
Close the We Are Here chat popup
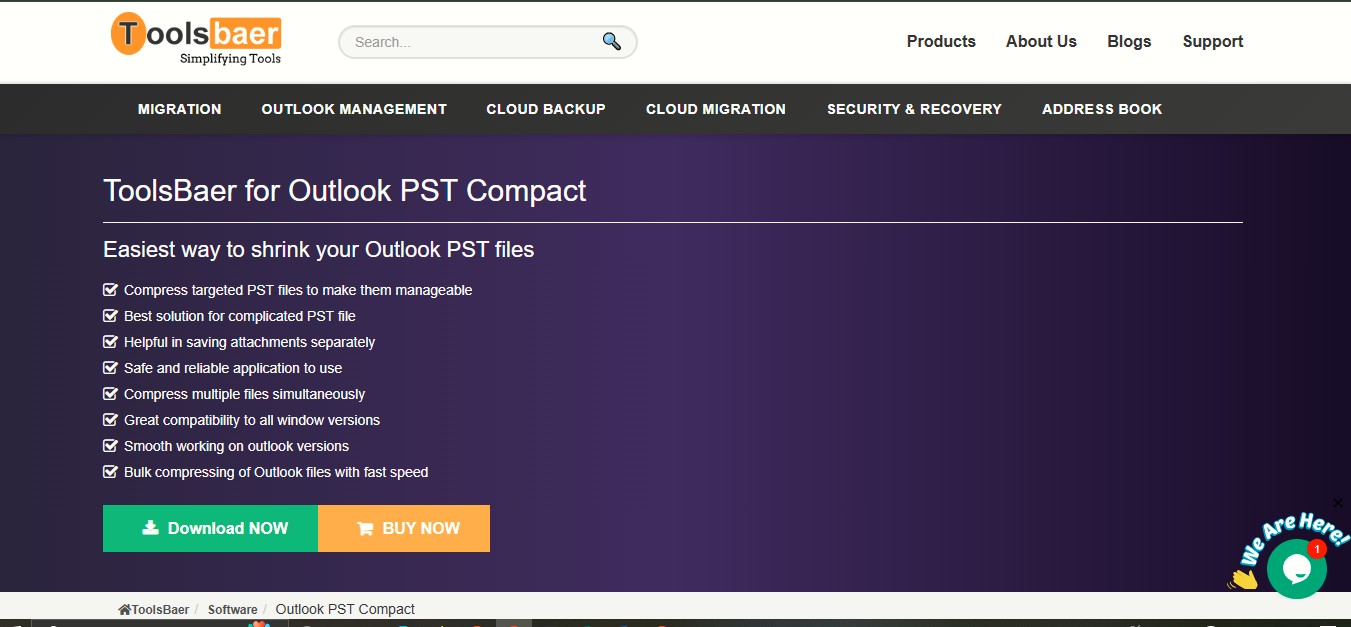click(1338, 503)
